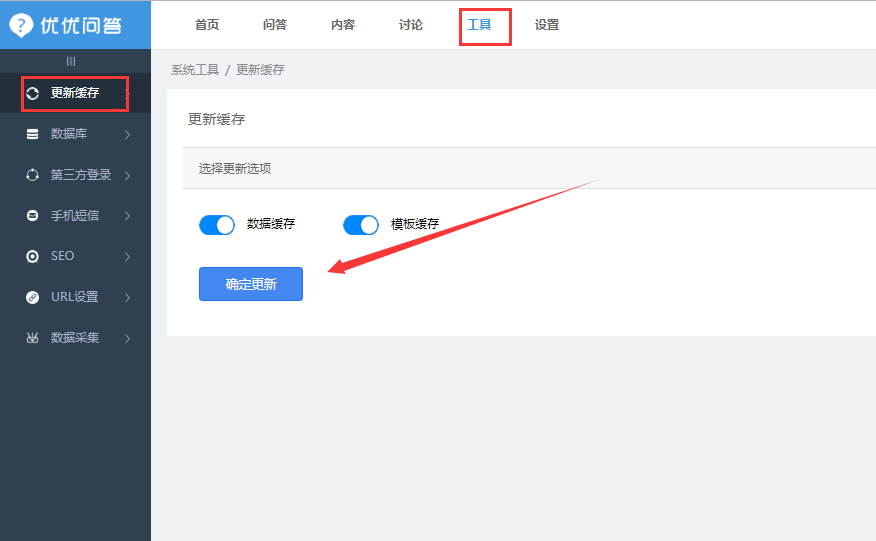Expand the 数据库 submenu chevron
The image size is (876, 541).
tap(127, 134)
